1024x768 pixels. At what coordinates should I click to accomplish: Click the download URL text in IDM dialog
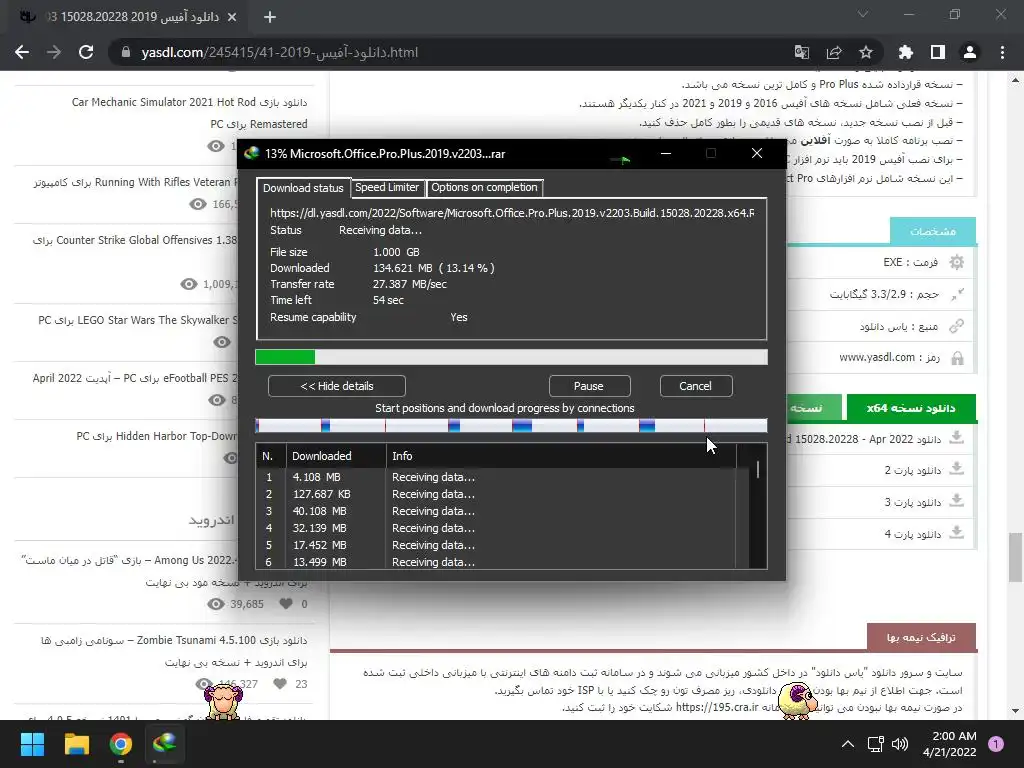pos(512,213)
